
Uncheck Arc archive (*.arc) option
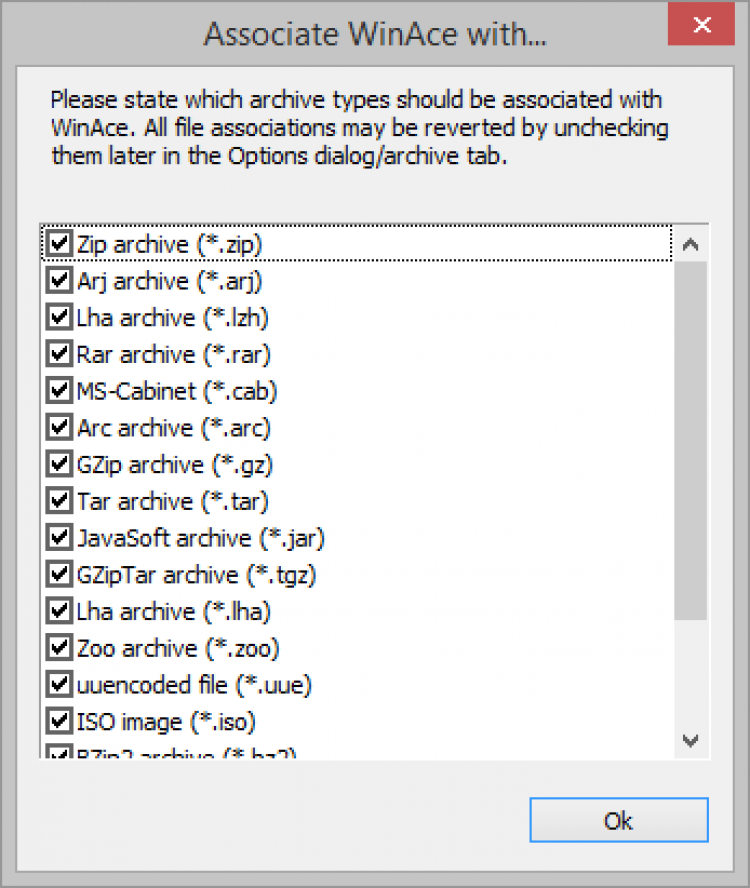coord(59,428)
